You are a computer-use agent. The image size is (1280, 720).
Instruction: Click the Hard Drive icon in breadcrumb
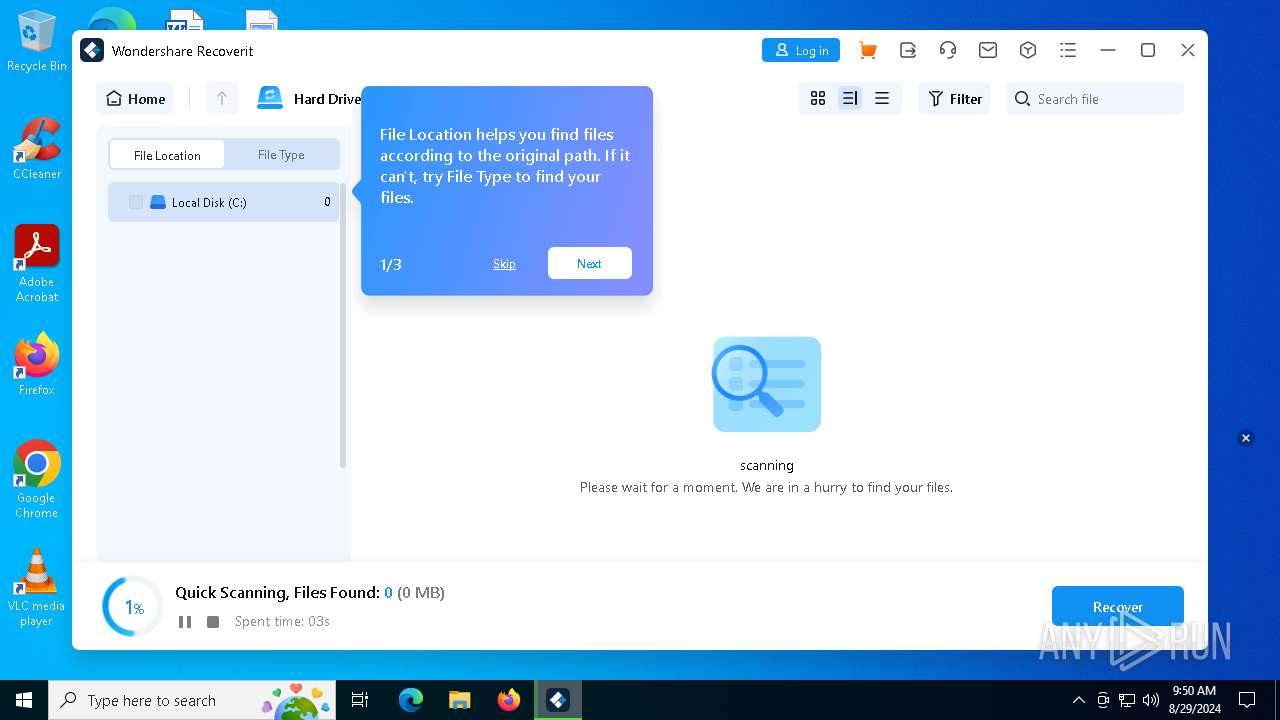point(270,98)
